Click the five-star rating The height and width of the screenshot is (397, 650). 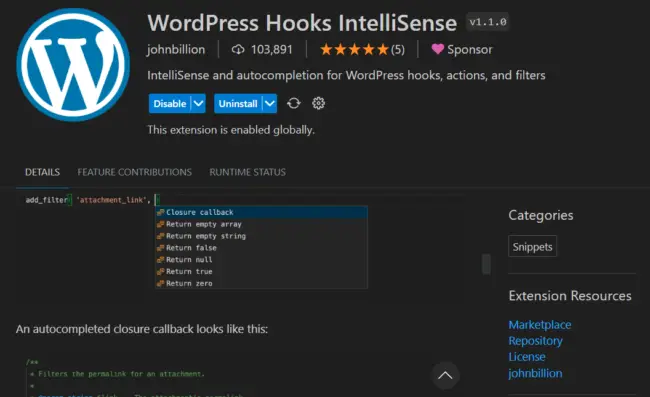pyautogui.click(x=354, y=50)
